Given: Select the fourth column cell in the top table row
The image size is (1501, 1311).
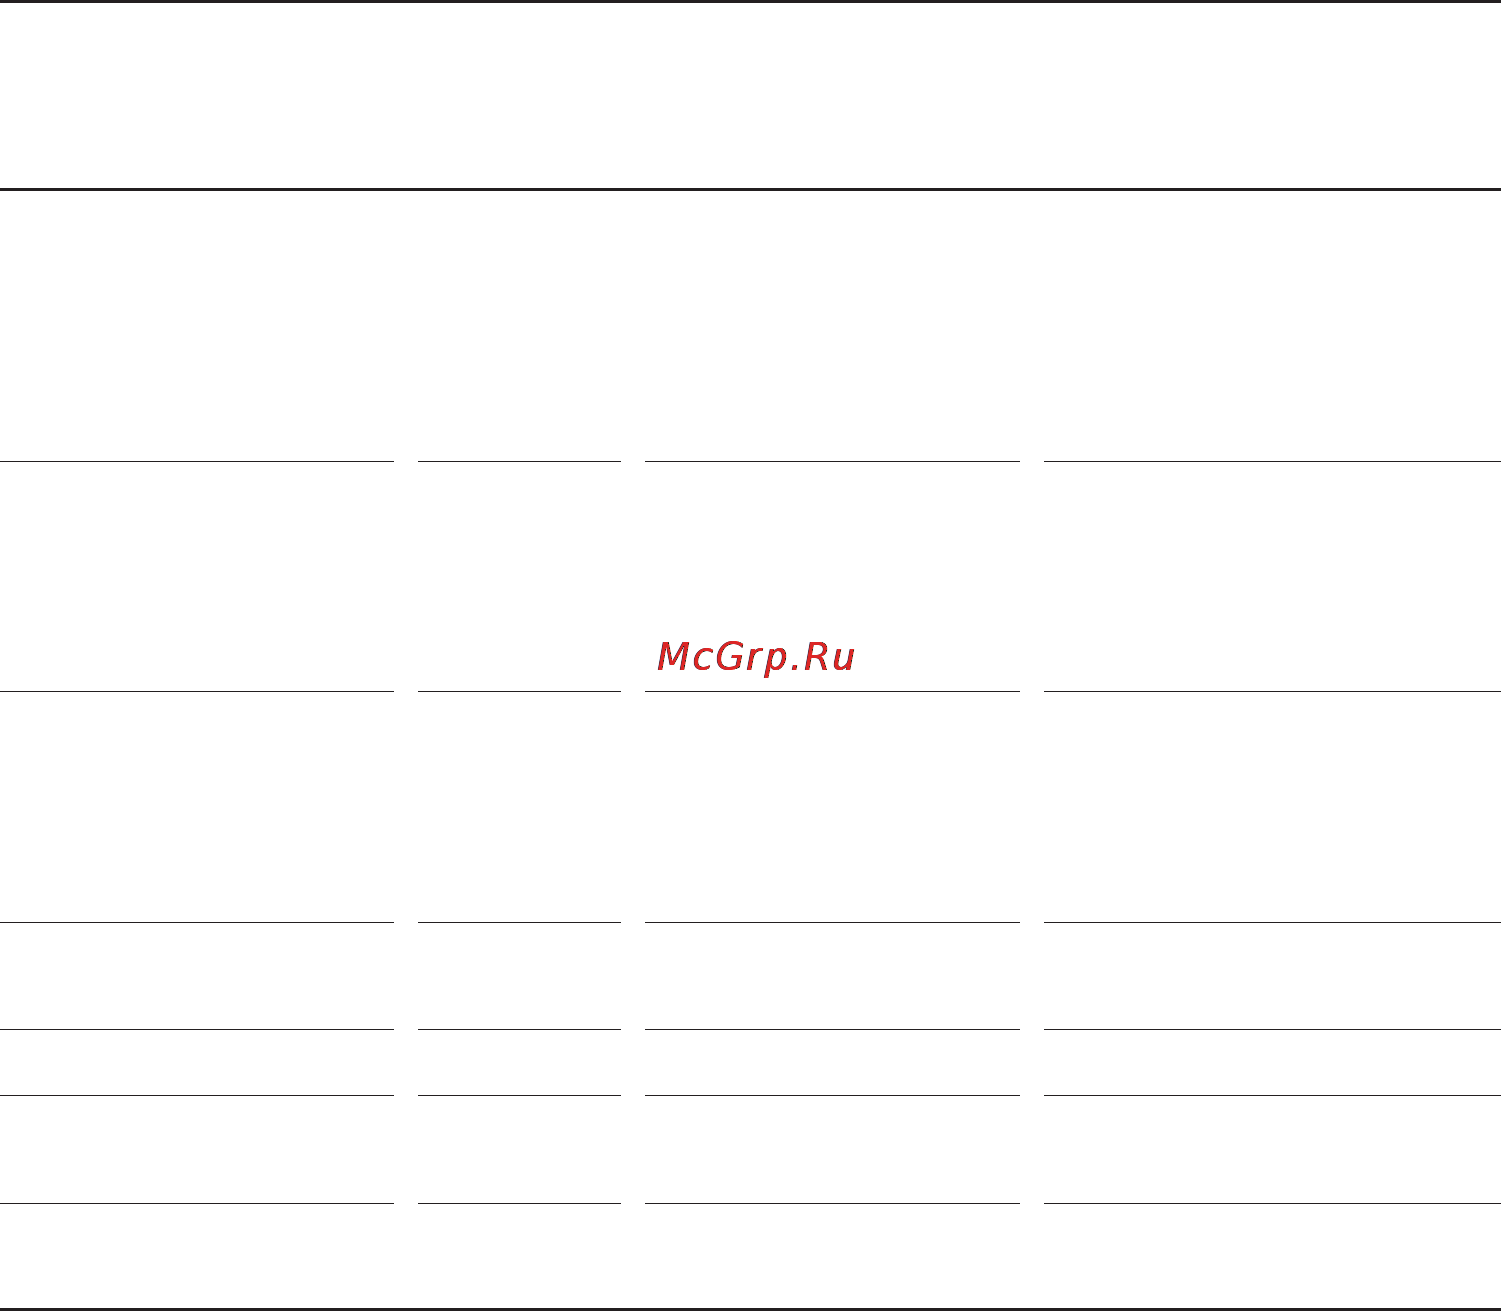Looking at the screenshot, I should [1272, 325].
